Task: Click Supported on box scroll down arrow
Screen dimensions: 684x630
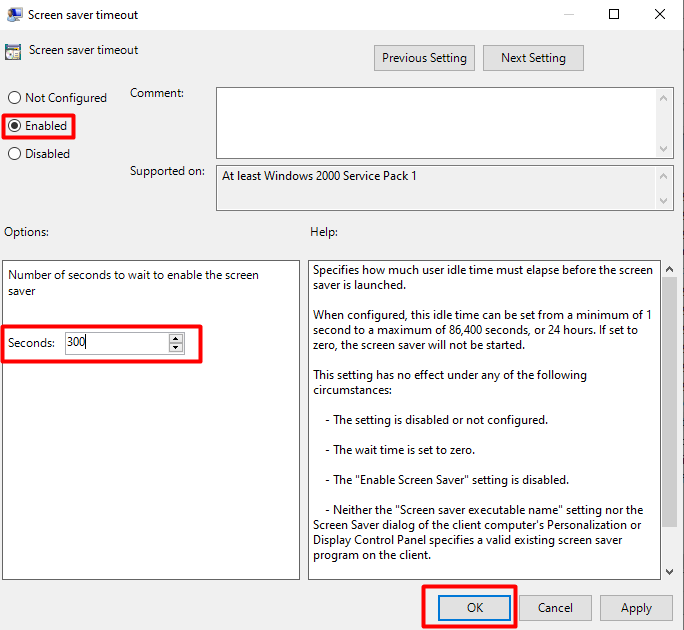Action: 665,202
